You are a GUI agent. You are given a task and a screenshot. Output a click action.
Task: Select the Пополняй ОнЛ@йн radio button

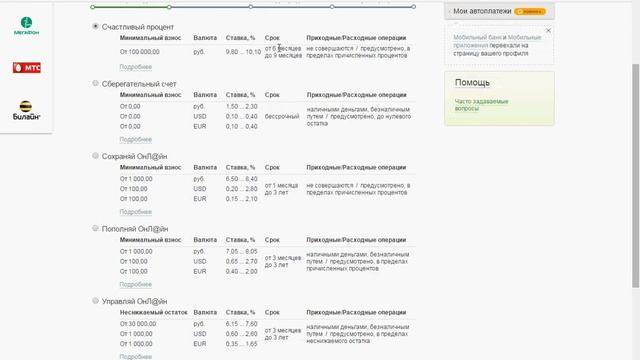(95, 228)
